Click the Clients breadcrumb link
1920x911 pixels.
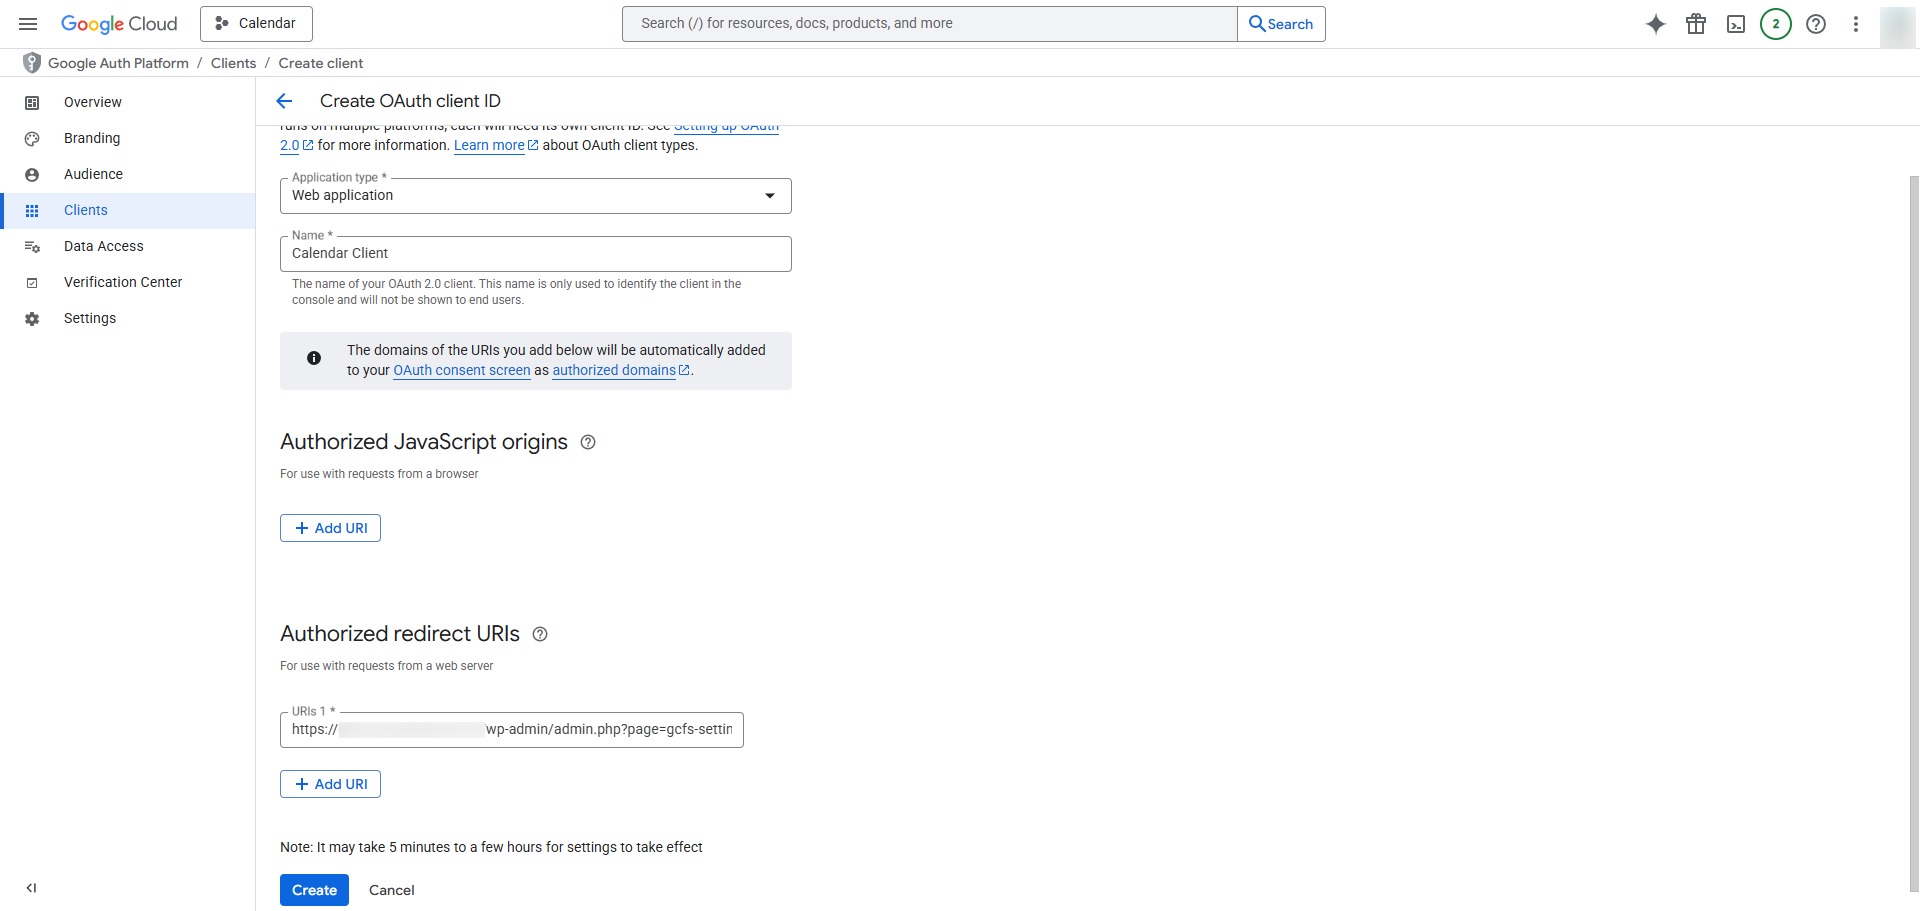tap(233, 63)
